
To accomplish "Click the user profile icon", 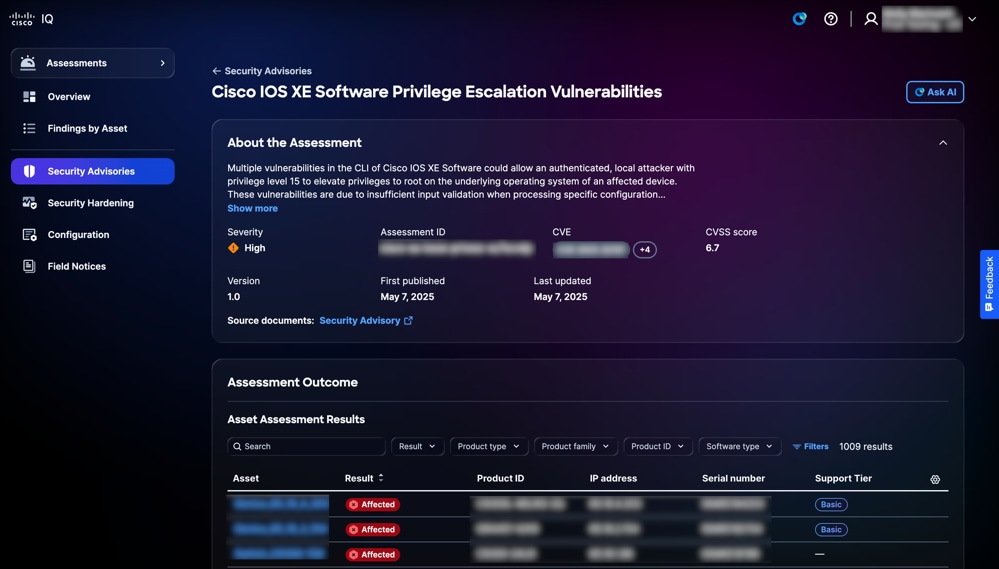I will click(x=871, y=19).
